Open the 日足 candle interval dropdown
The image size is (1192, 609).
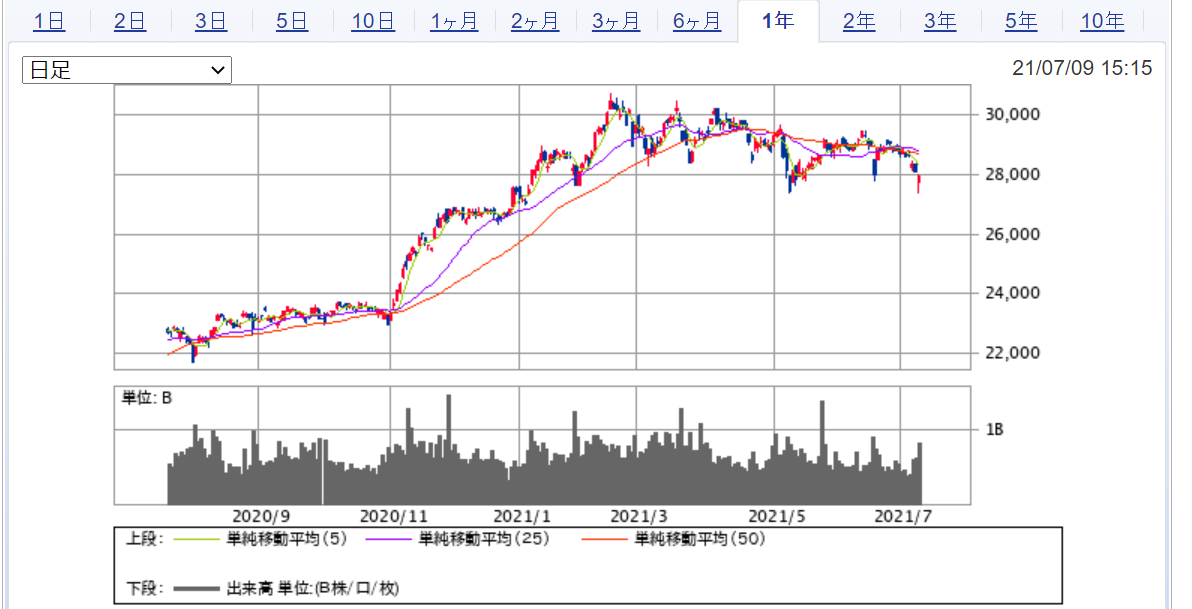[x=127, y=70]
